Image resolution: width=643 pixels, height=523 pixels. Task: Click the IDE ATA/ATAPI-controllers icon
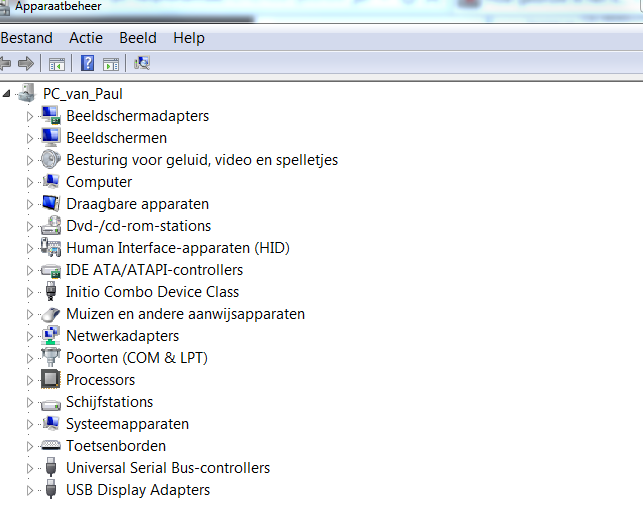pyautogui.click(x=51, y=270)
